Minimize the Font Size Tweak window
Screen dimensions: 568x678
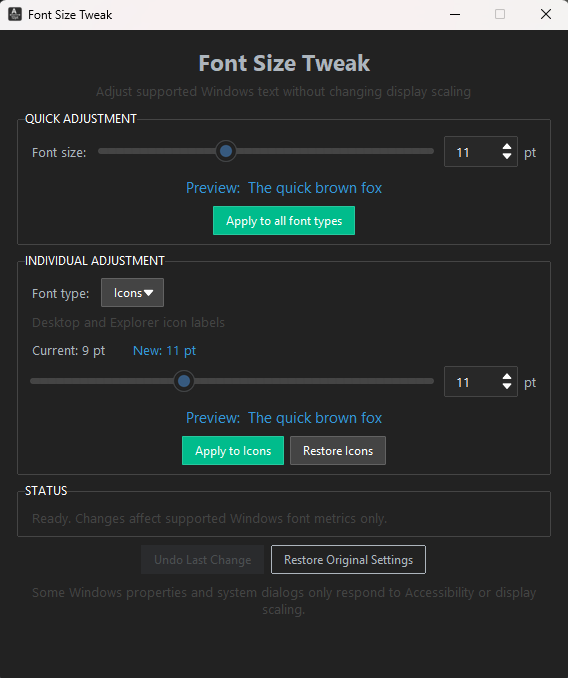(455, 14)
